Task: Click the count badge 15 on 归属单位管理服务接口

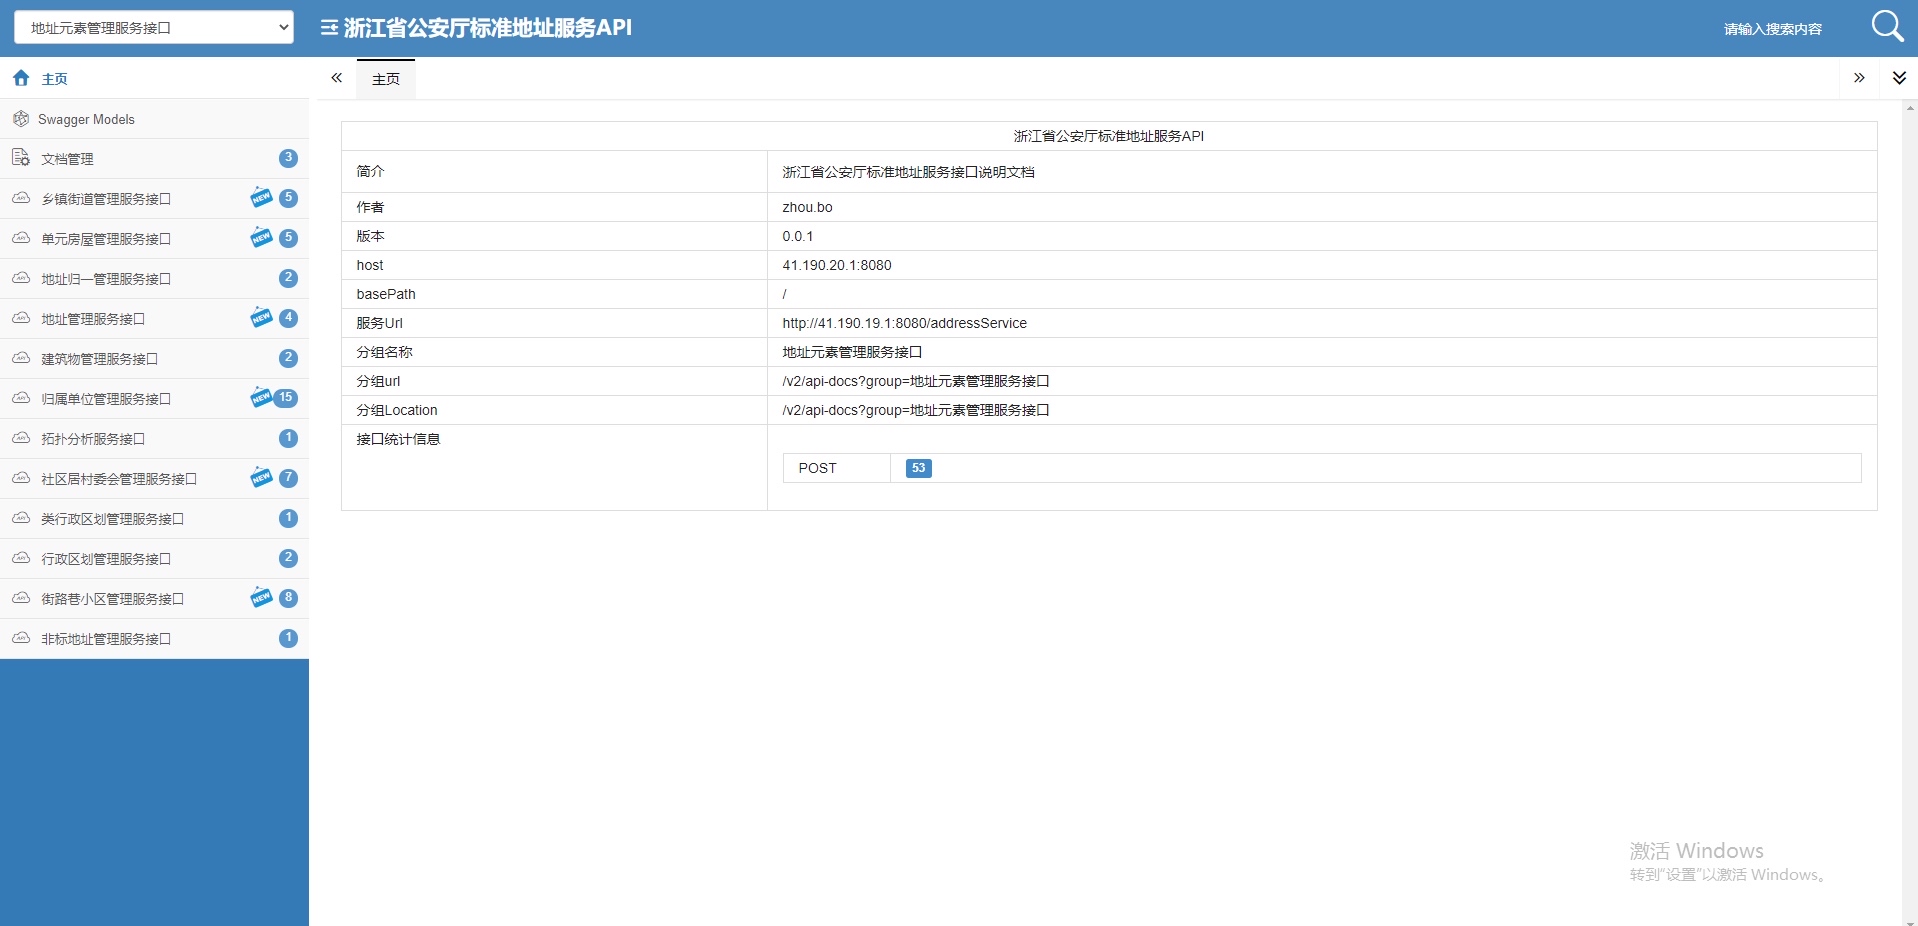Action: coord(286,398)
